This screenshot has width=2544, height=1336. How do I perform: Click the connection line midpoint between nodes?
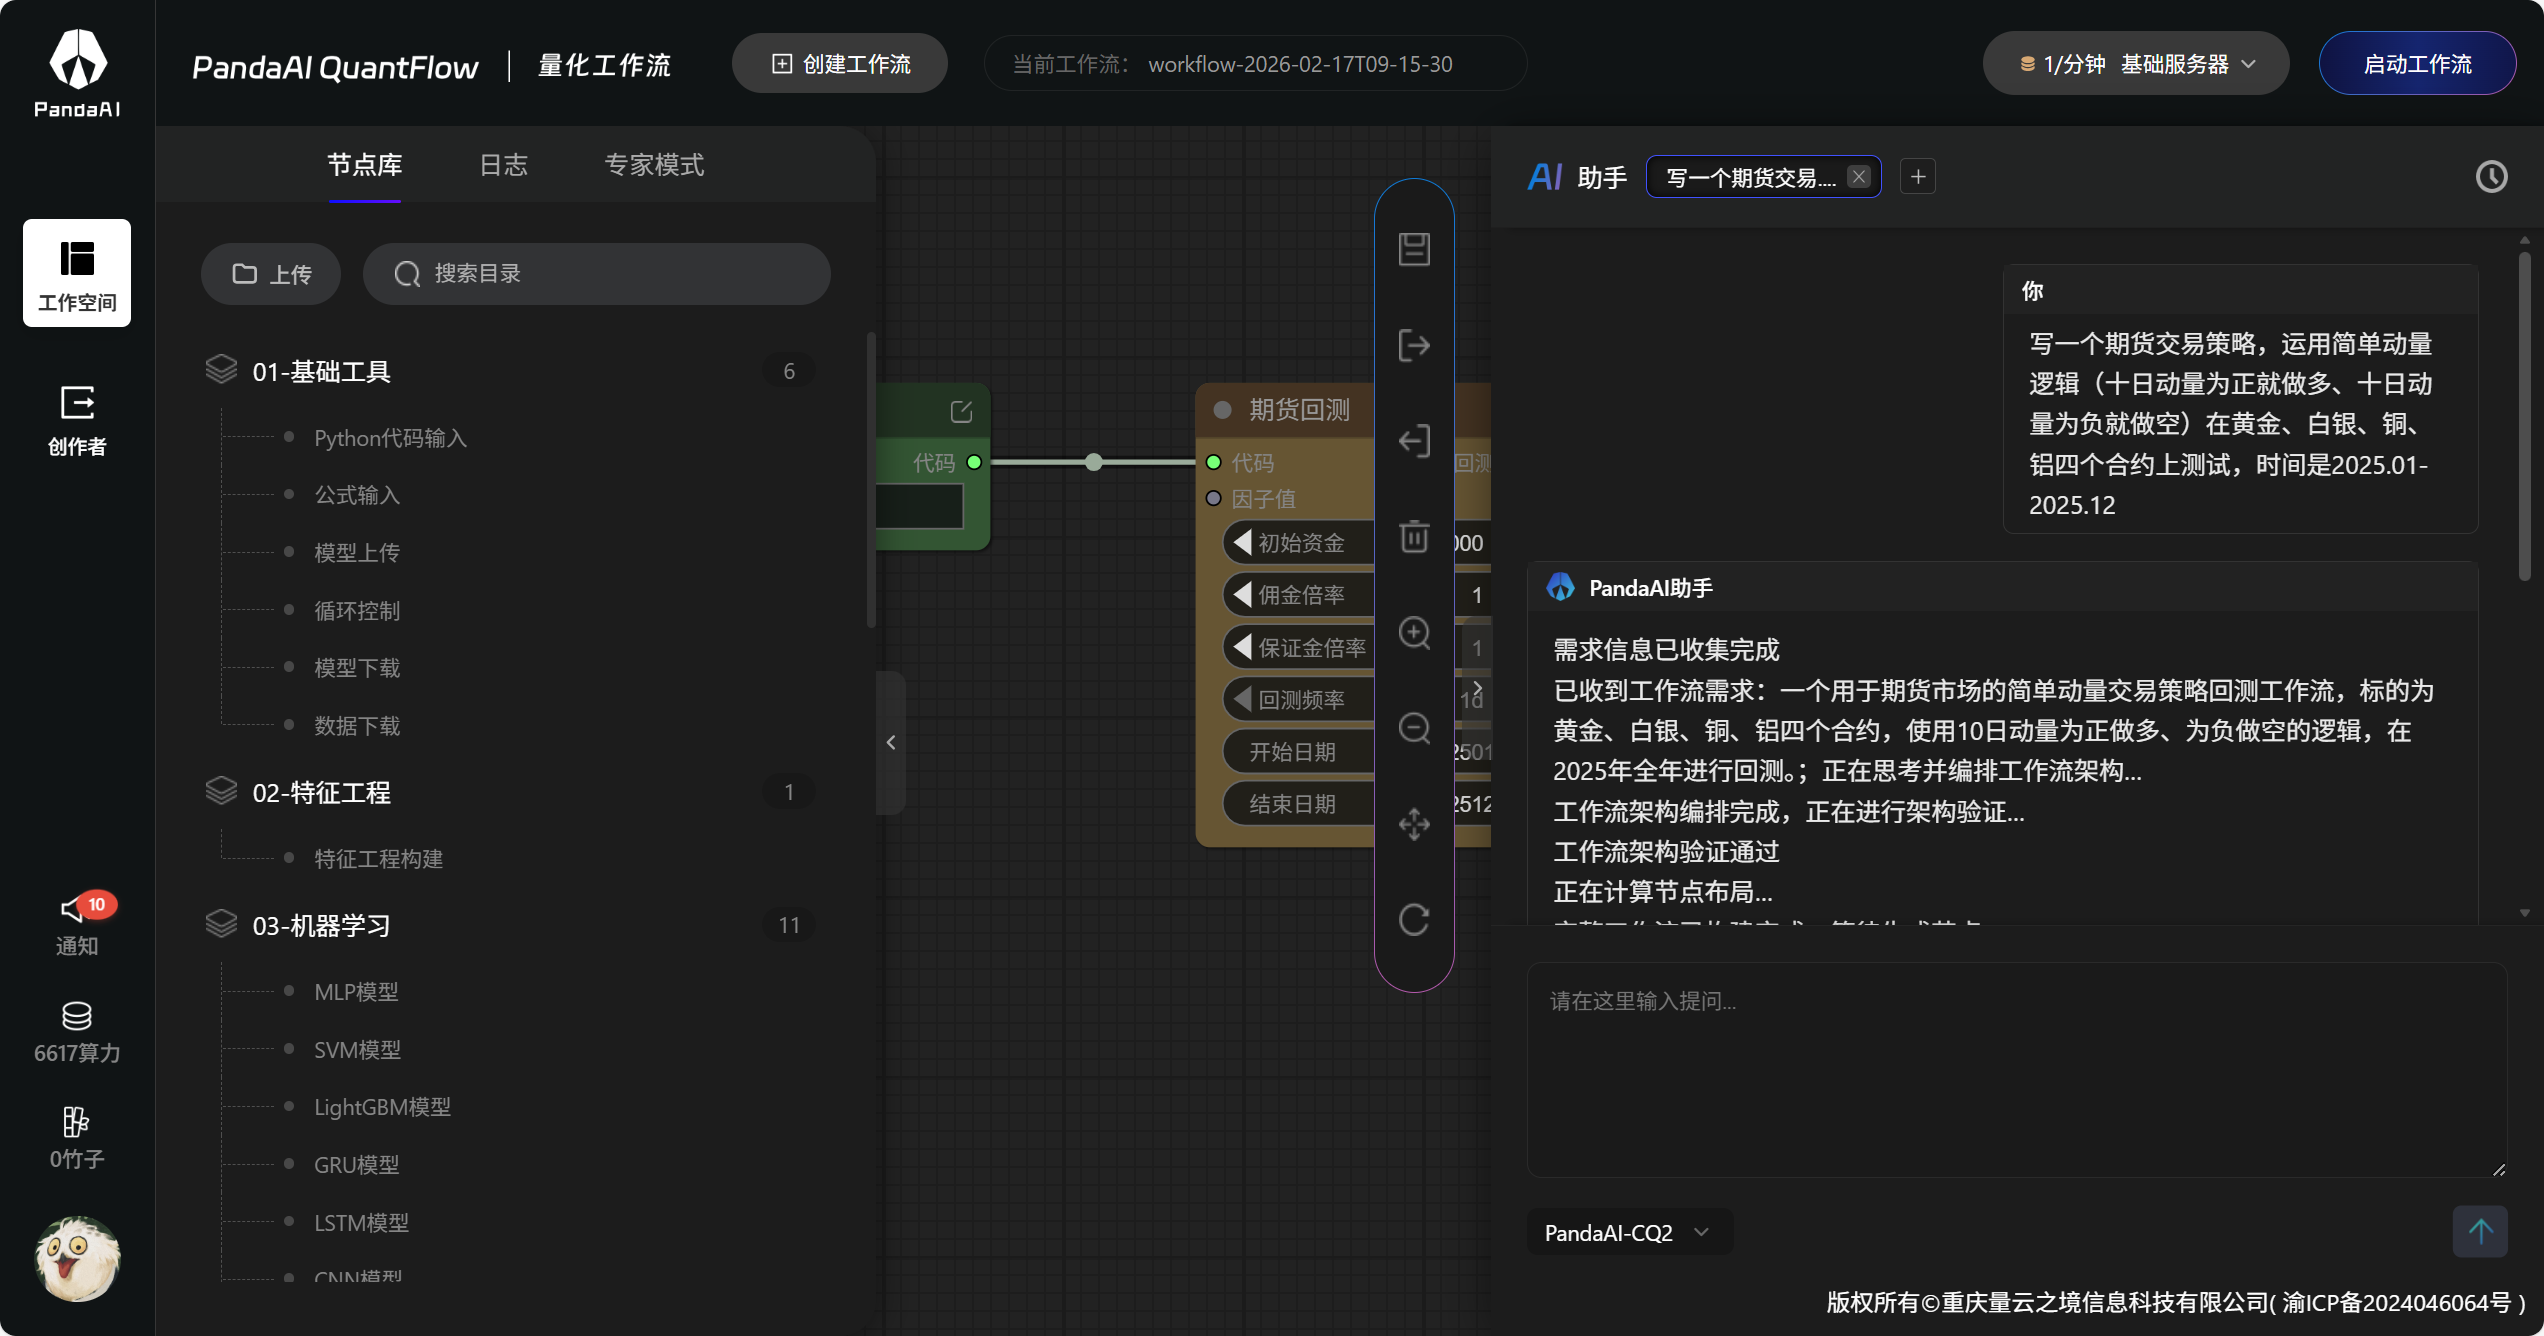[x=1094, y=462]
